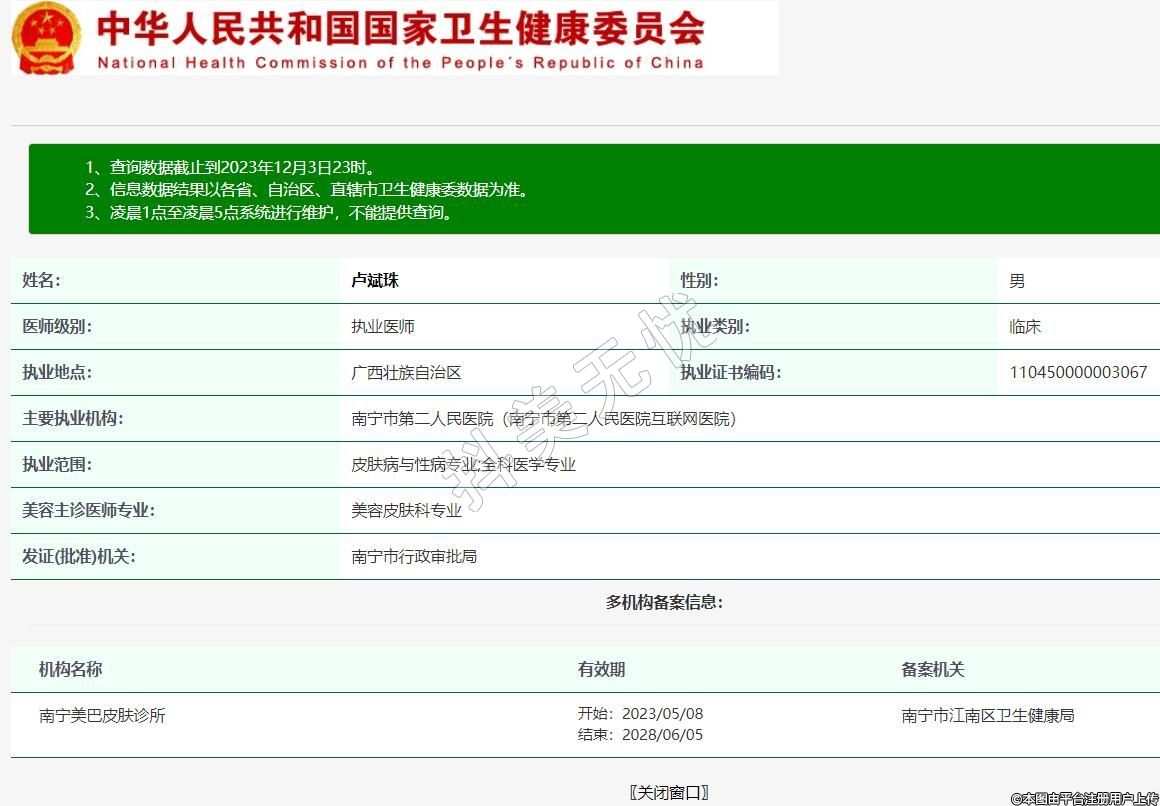Viewport: 1160px width, 806px height.
Task: Click the 关闭窗口 link
Action: [x=669, y=793]
